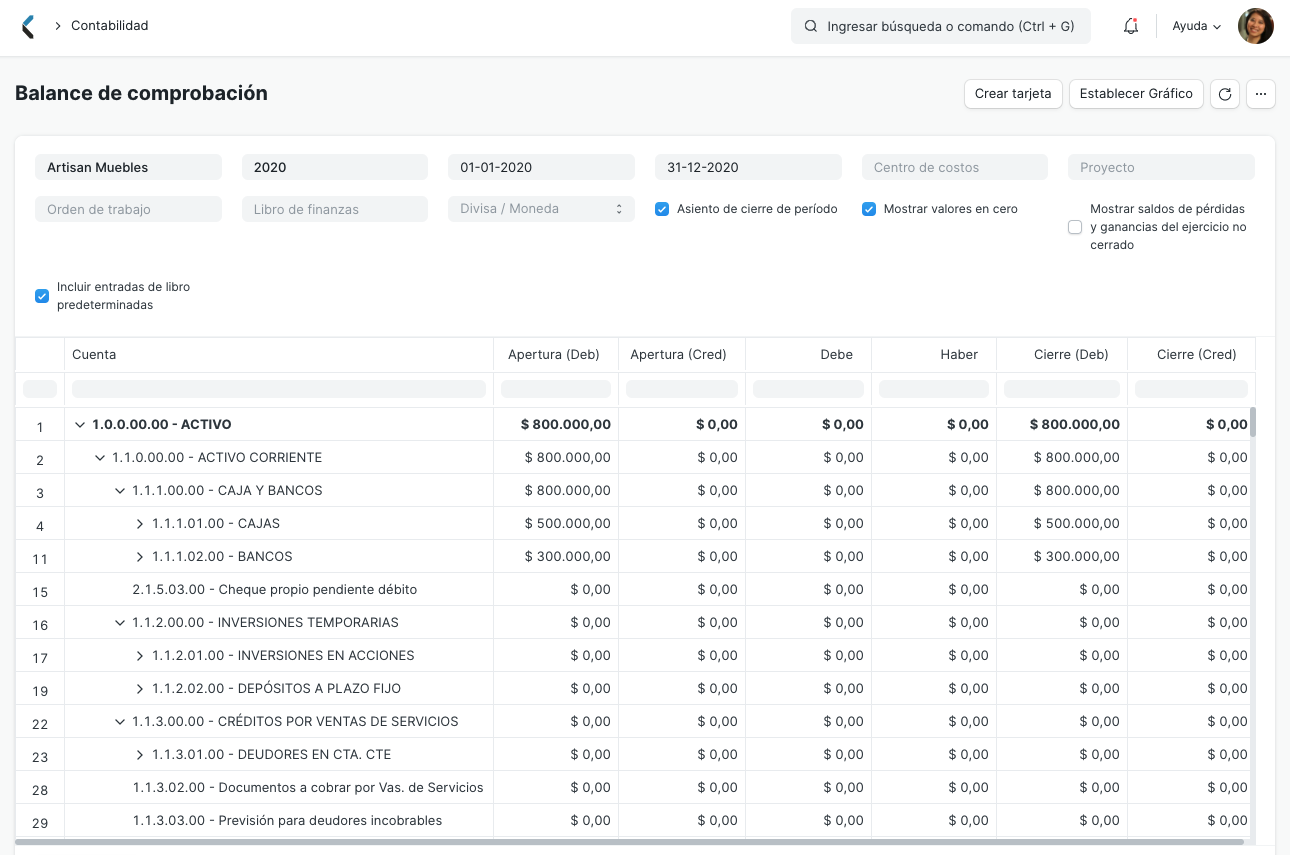
Task: Refresh the report with the reload icon
Action: 1224,93
